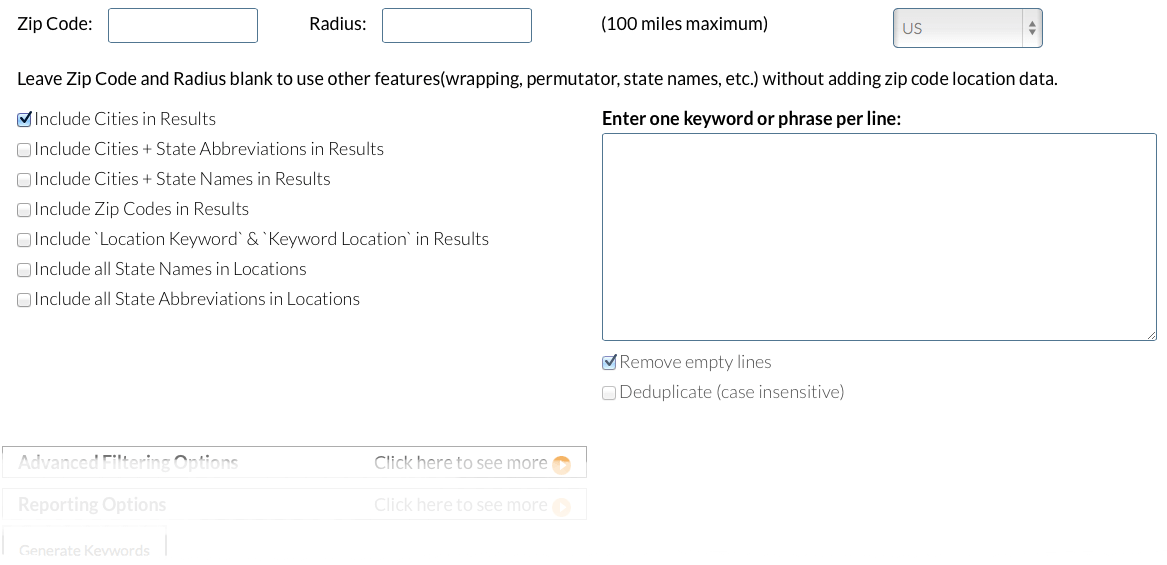Enable Include Cities + State Abbreviations in Results
The width and height of the screenshot is (1167, 565).
24,150
